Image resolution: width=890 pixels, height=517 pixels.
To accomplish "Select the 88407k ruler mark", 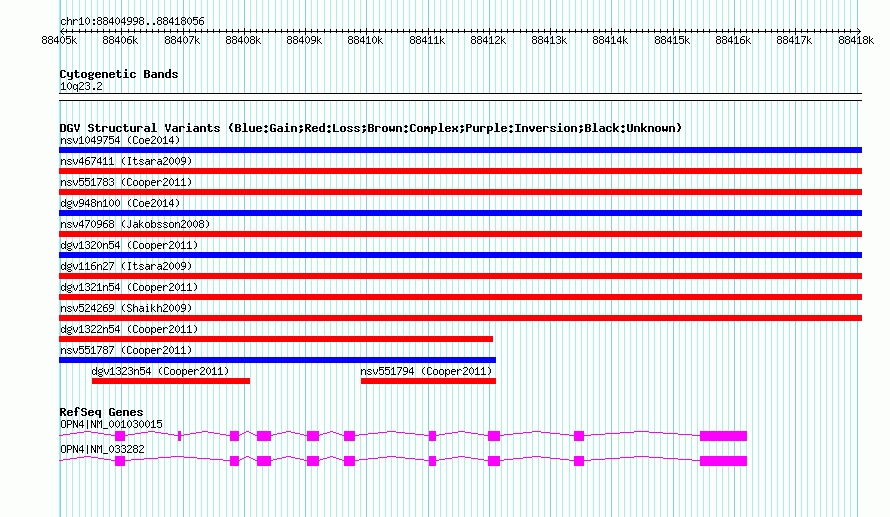I will tap(182, 40).
